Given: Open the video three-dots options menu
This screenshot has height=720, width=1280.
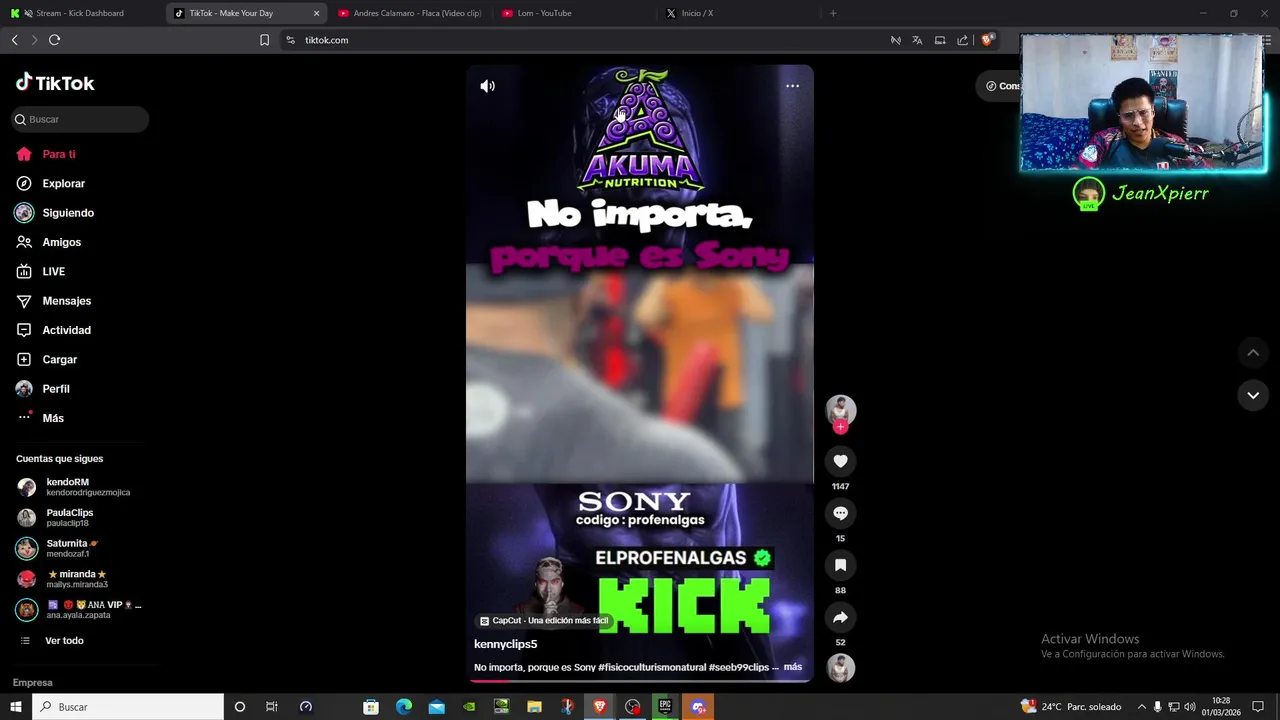Looking at the screenshot, I should tap(792, 86).
